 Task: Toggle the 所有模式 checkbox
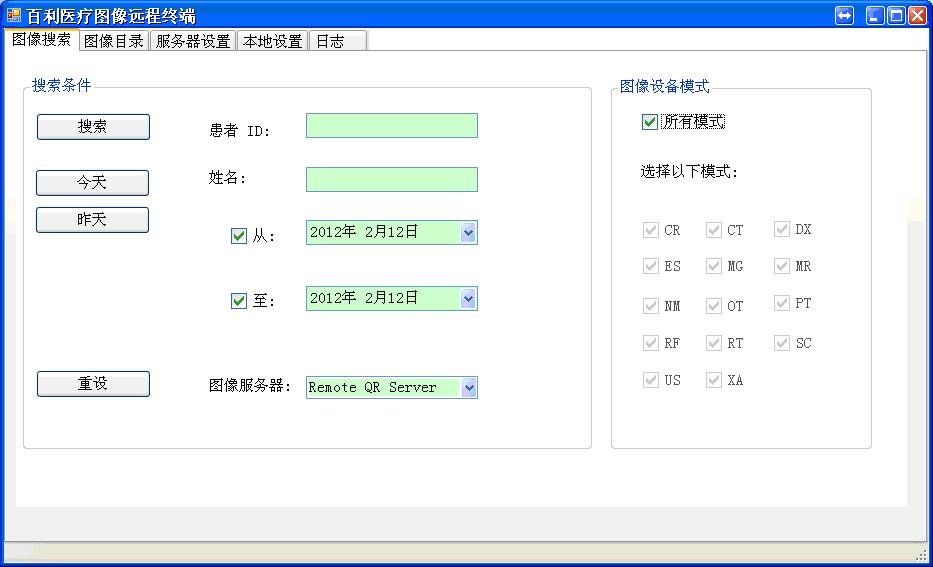click(x=650, y=122)
